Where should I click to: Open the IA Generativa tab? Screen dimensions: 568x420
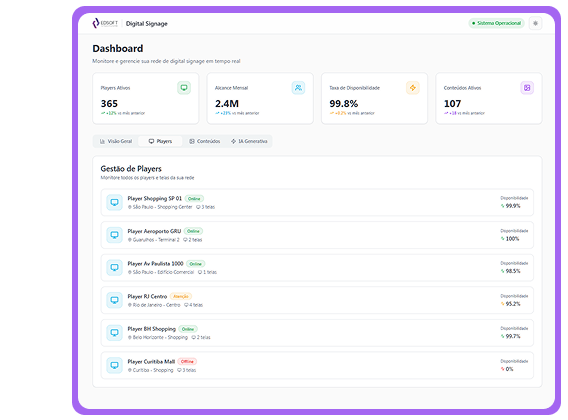click(x=249, y=141)
